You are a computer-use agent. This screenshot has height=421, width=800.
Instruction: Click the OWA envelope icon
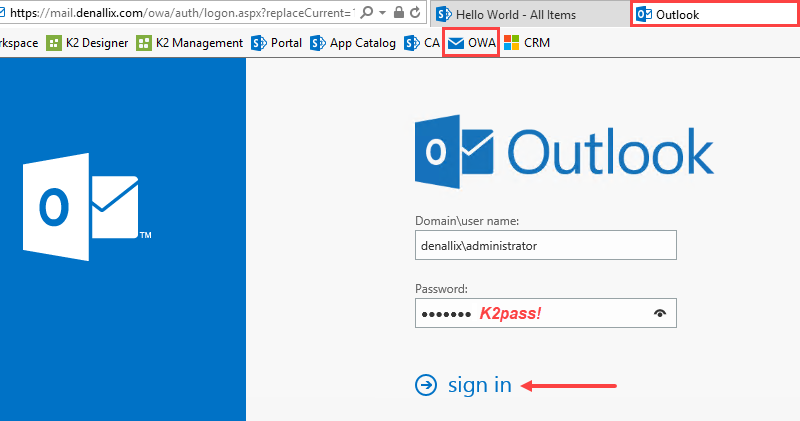(456, 43)
